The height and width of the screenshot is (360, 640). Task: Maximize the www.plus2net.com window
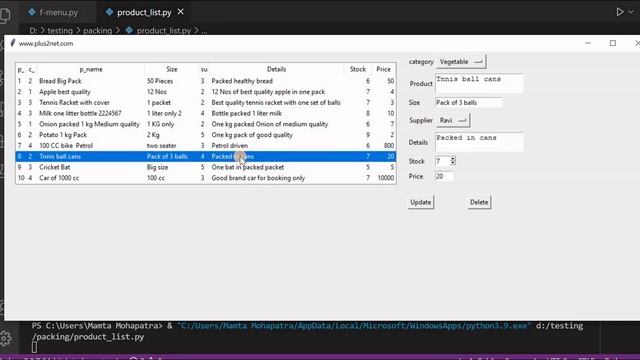pyautogui.click(x=613, y=43)
